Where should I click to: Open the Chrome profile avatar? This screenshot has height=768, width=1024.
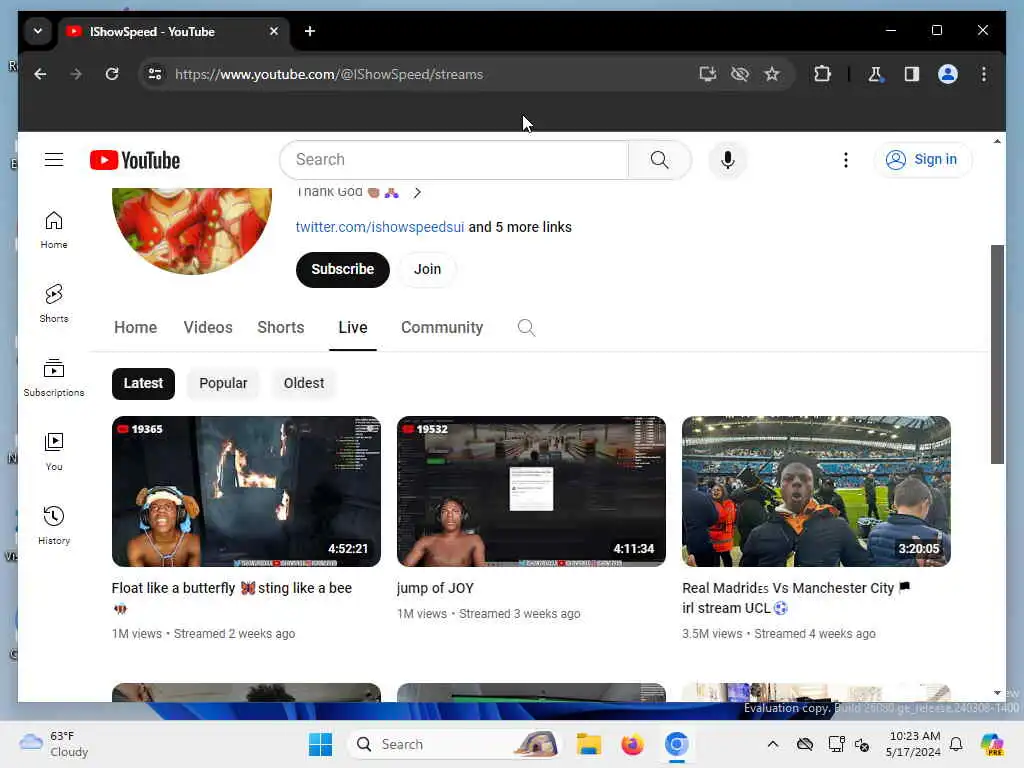[948, 74]
